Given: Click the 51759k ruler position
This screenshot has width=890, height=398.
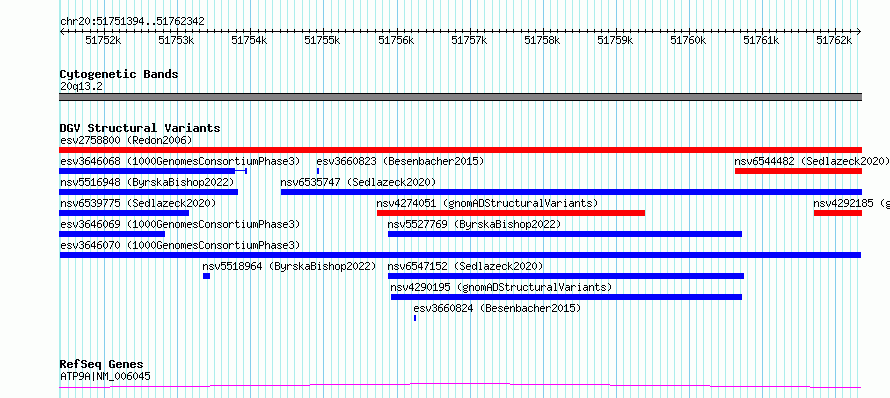Looking at the screenshot, I should pyautogui.click(x=616, y=40).
